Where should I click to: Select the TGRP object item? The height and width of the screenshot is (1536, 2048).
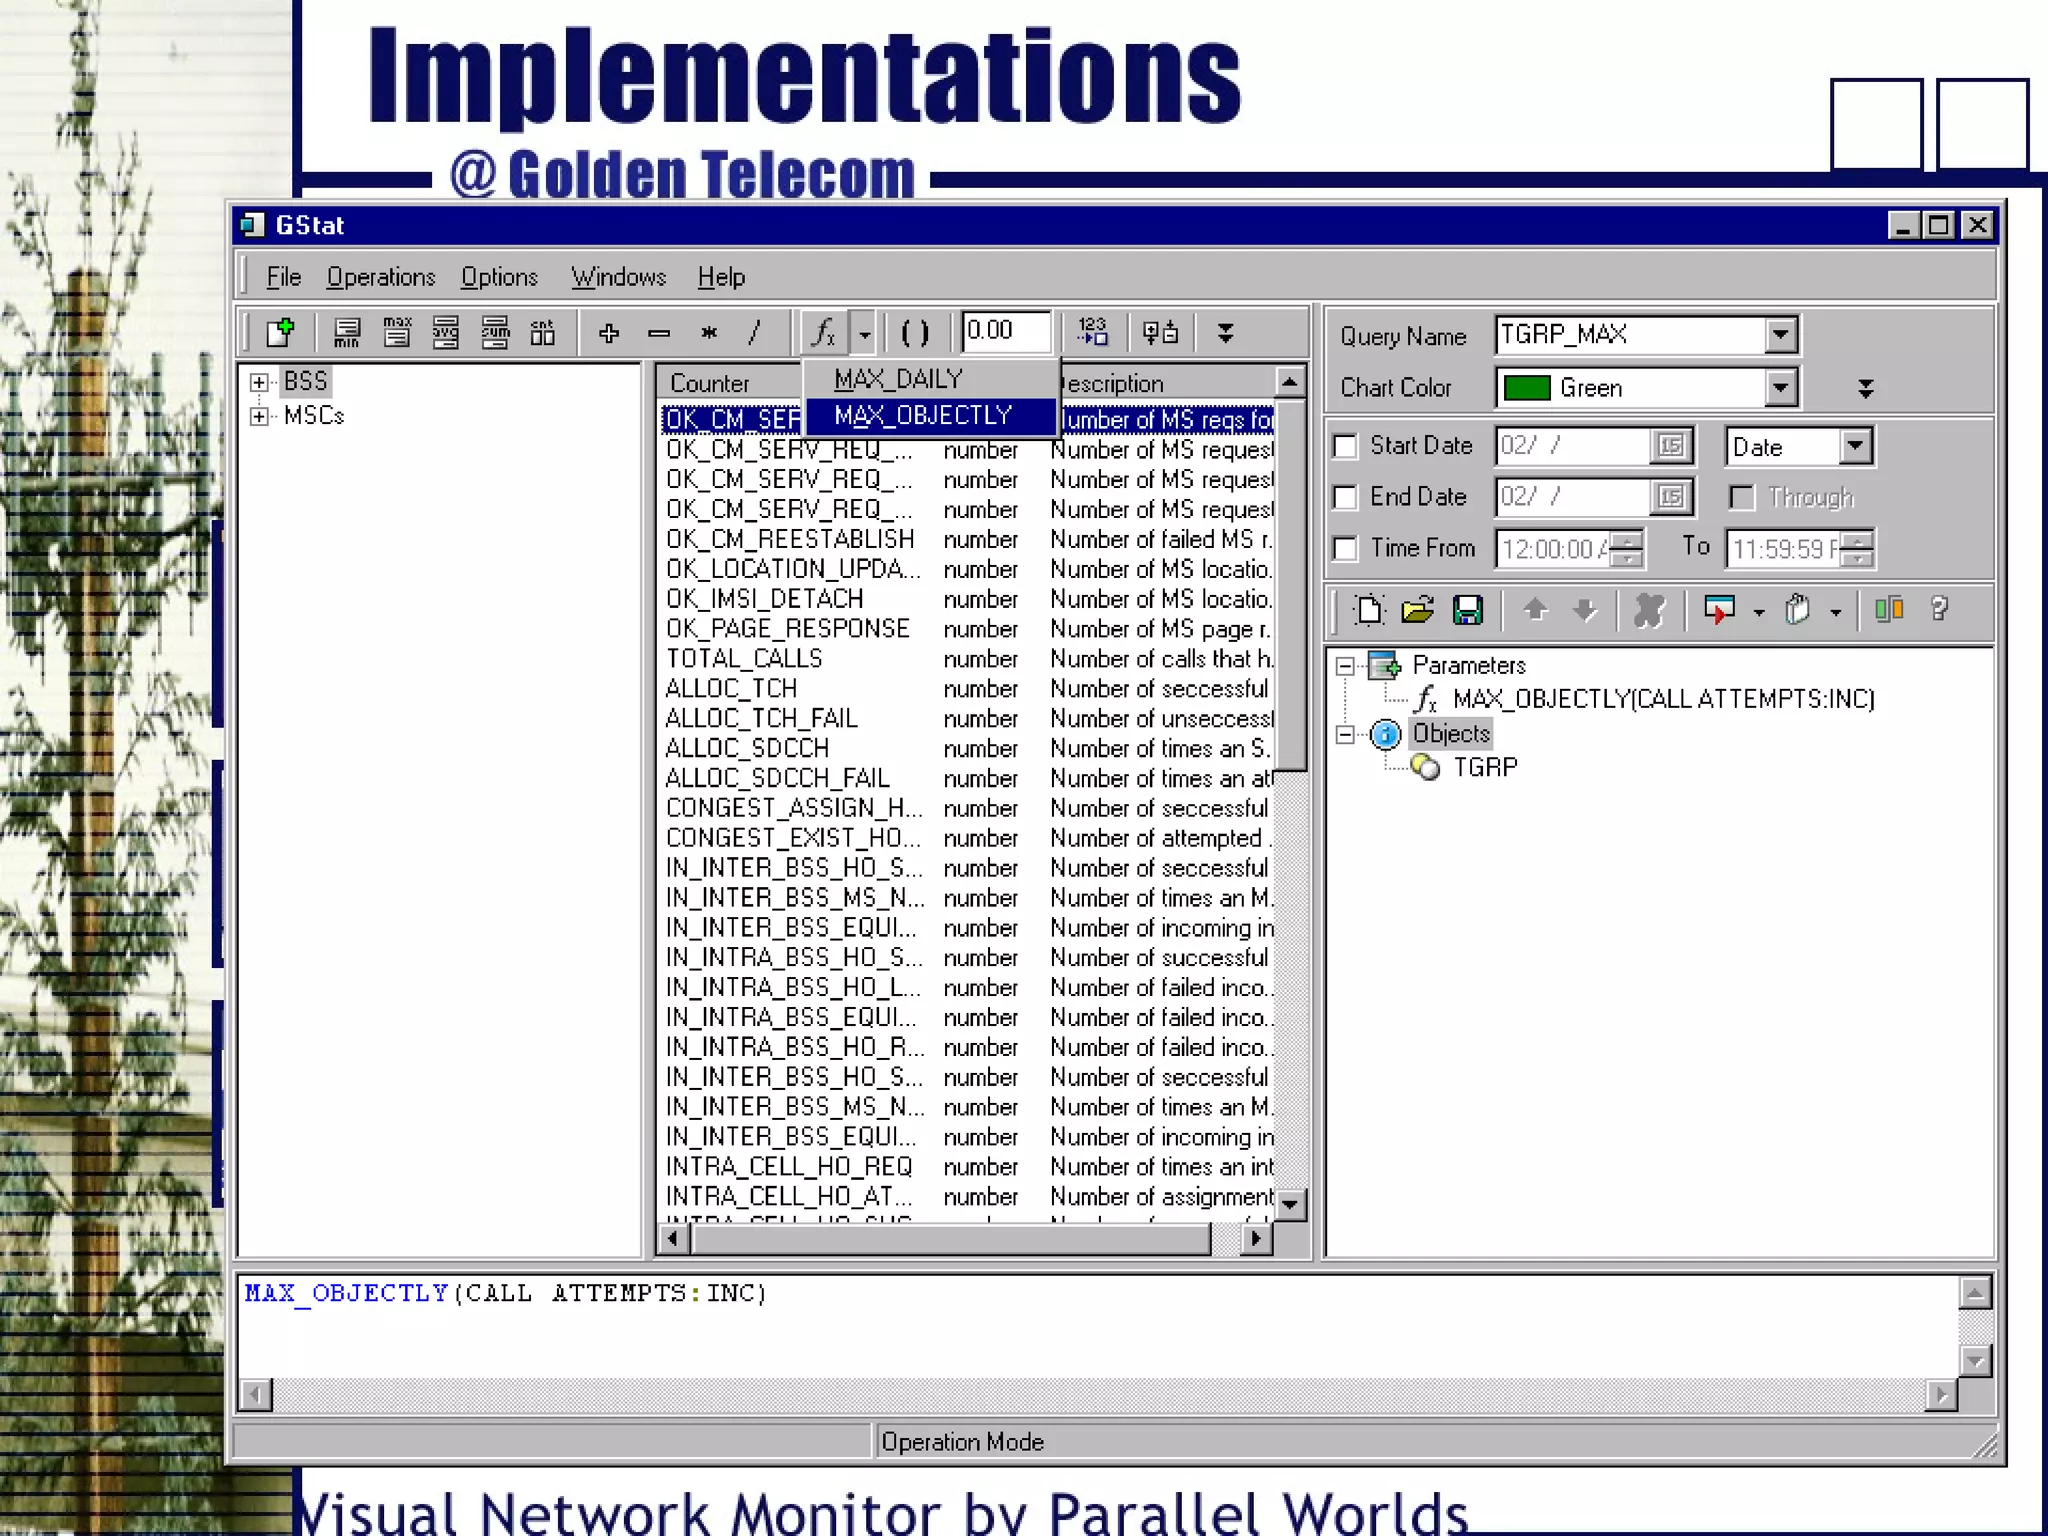click(1484, 767)
